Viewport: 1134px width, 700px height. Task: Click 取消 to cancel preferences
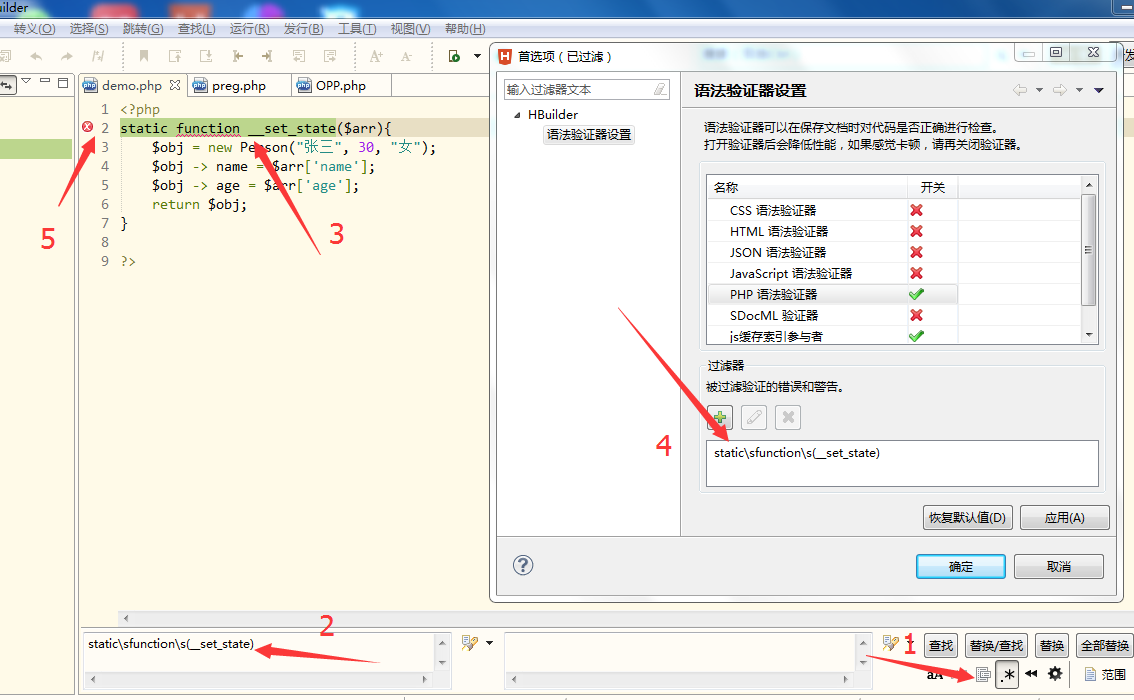(1059, 566)
